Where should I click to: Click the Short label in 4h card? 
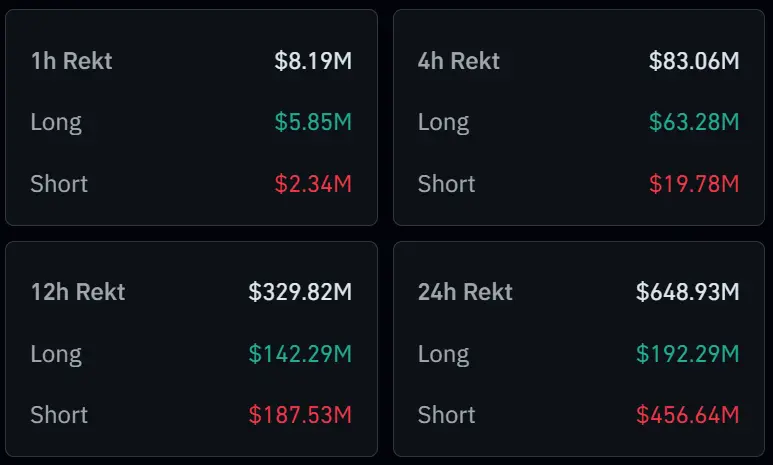447,184
